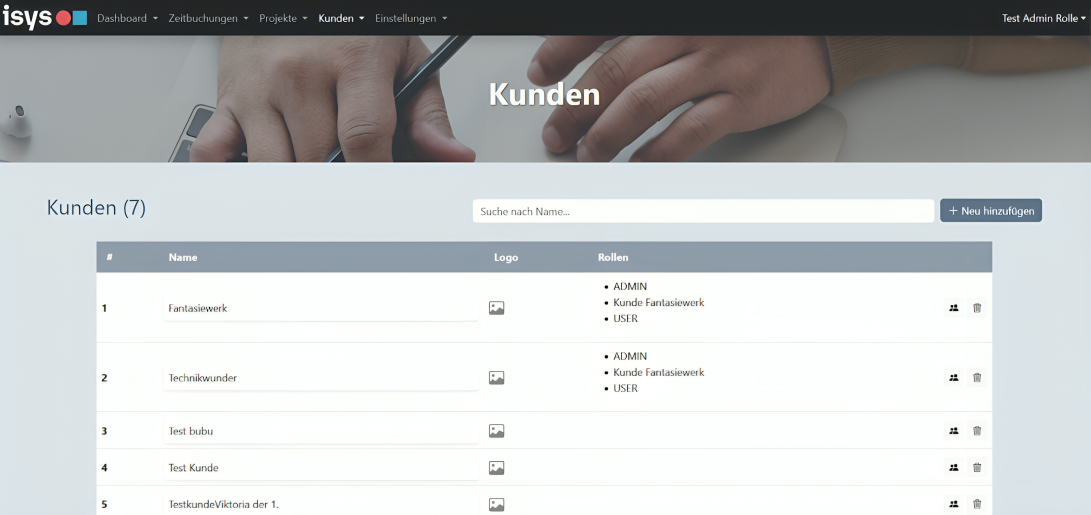
Task: Click the Name column header
Action: tap(182, 257)
